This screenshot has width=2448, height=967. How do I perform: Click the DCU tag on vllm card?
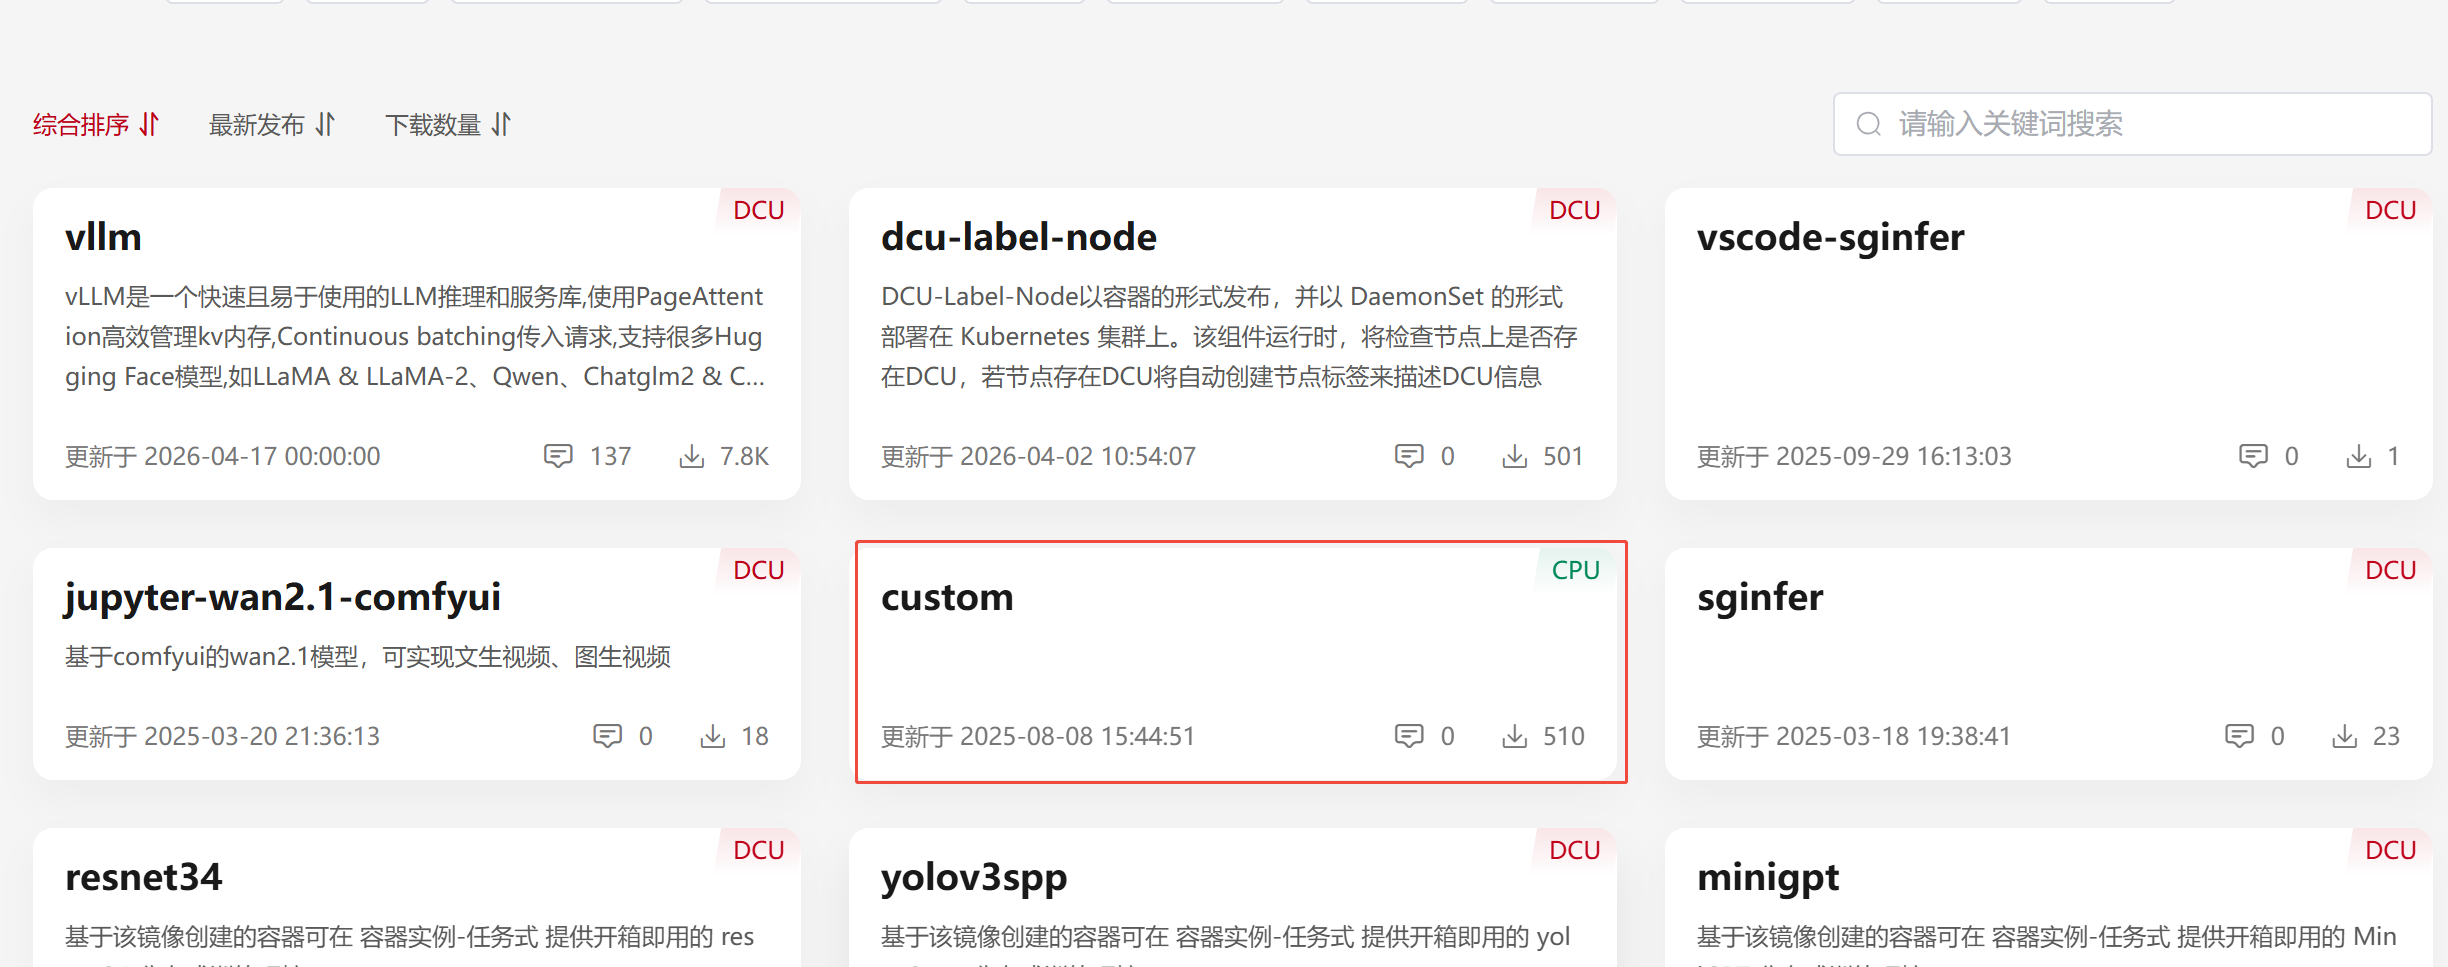pyautogui.click(x=759, y=210)
